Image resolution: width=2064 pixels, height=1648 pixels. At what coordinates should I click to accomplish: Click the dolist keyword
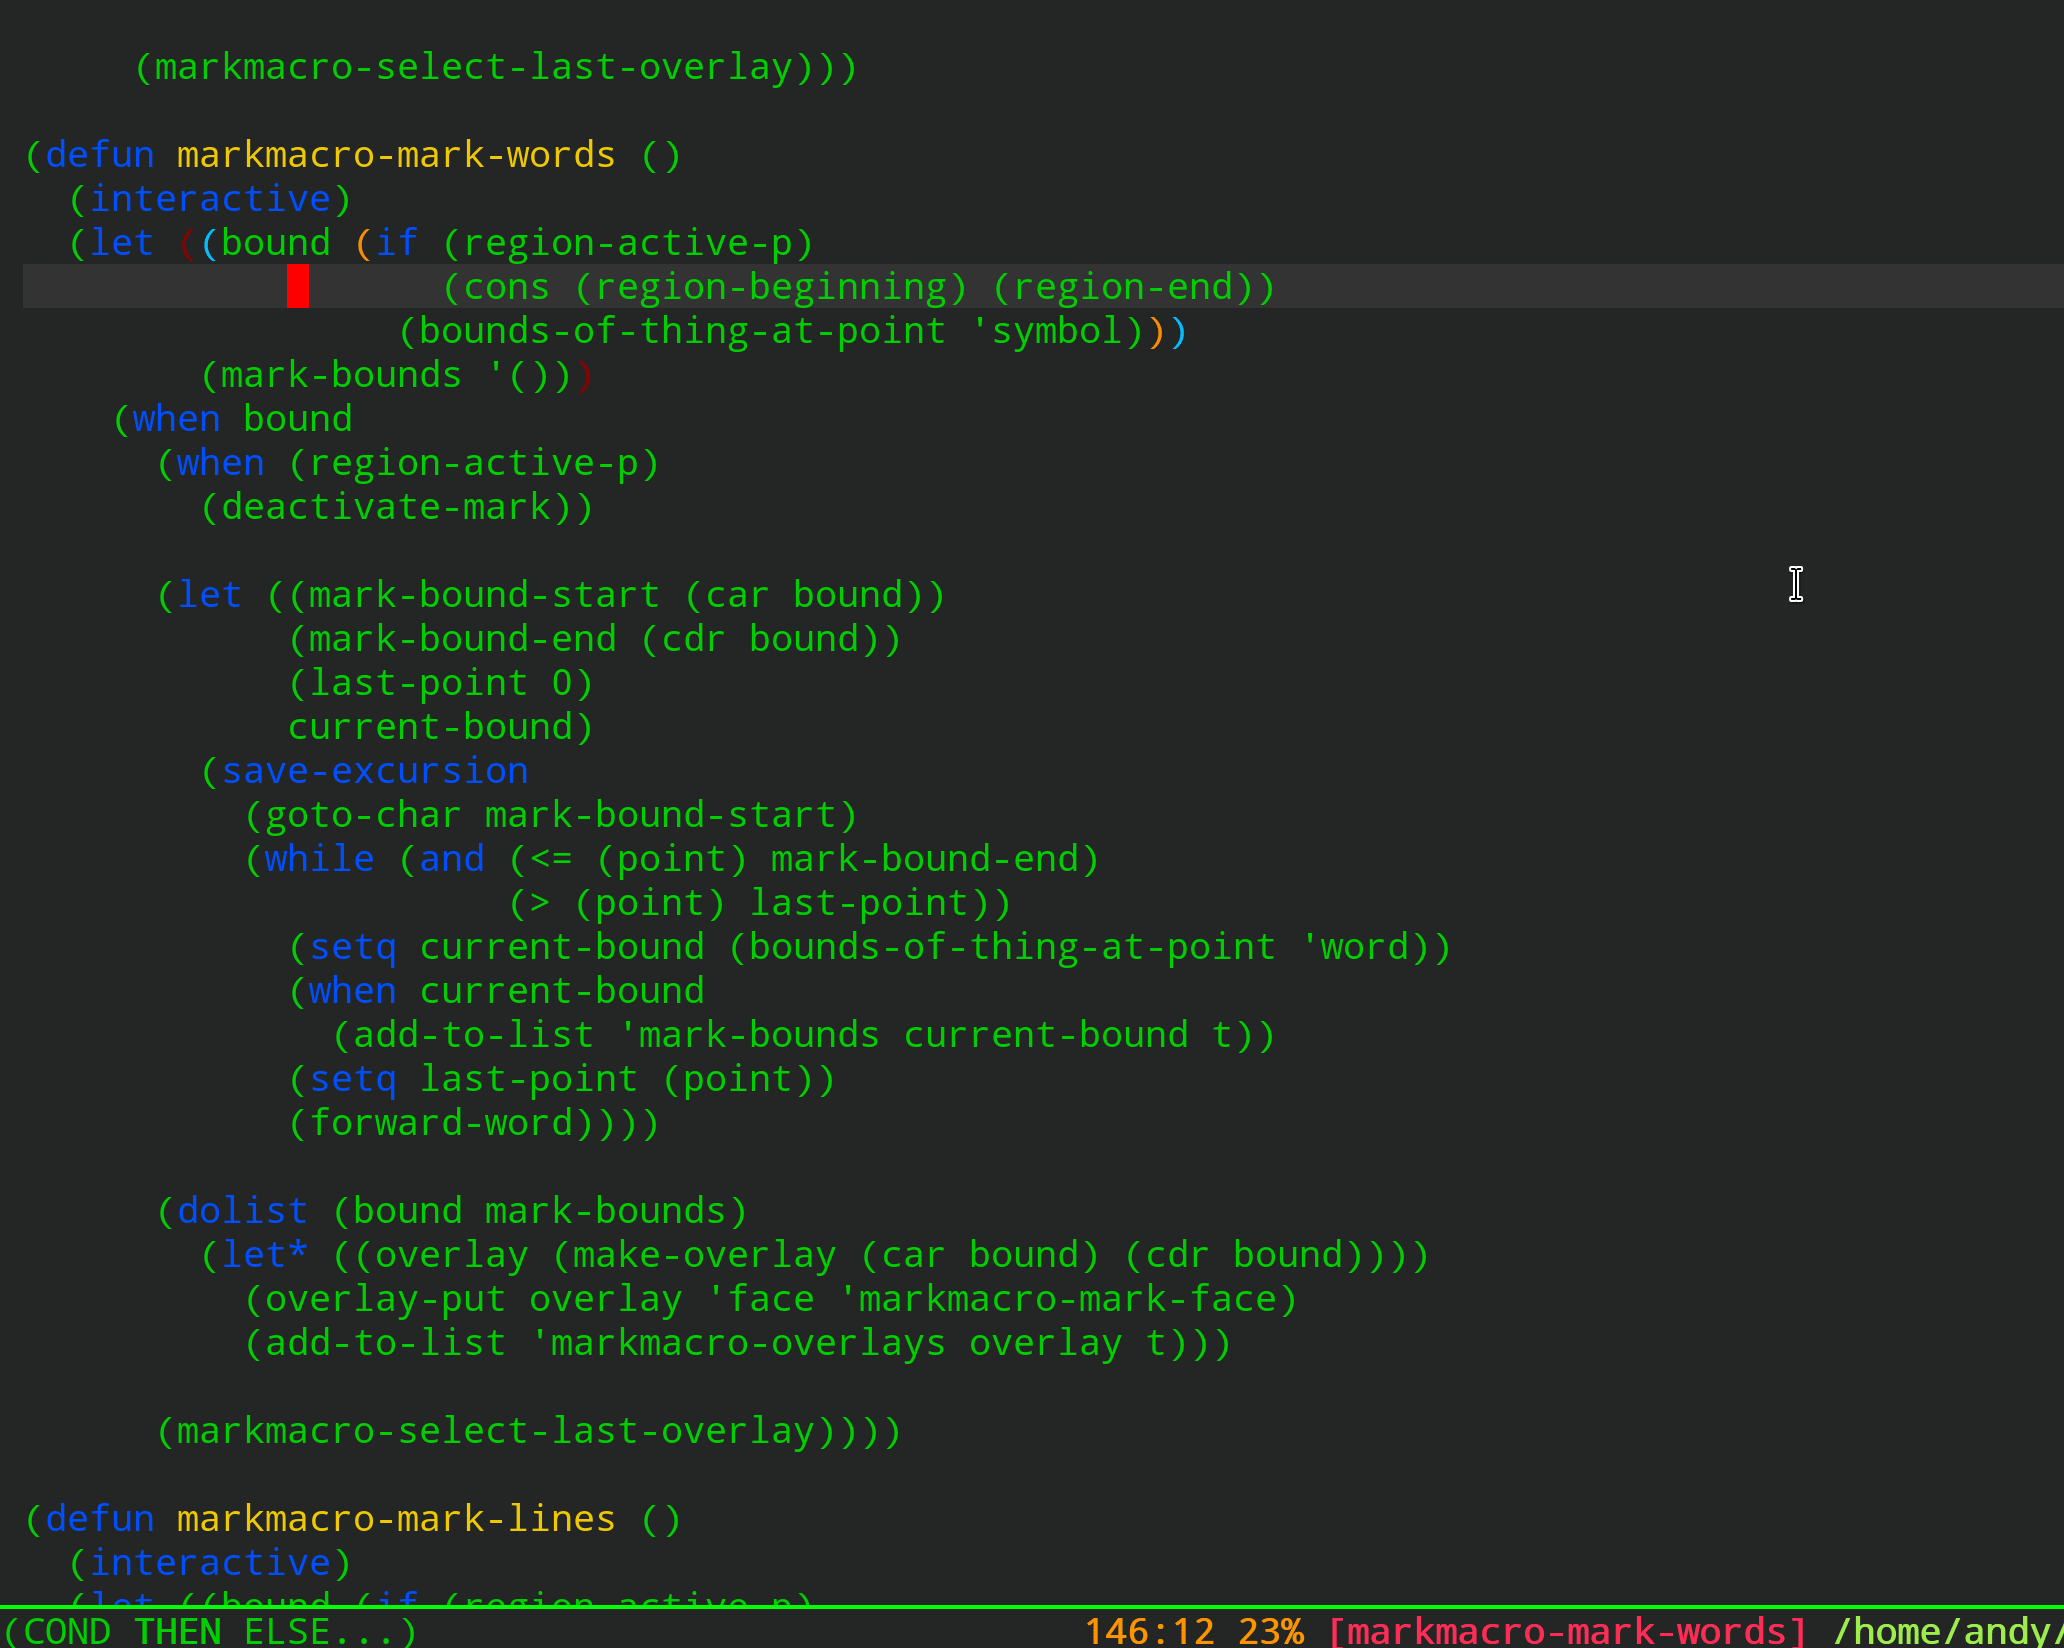pyautogui.click(x=242, y=1211)
